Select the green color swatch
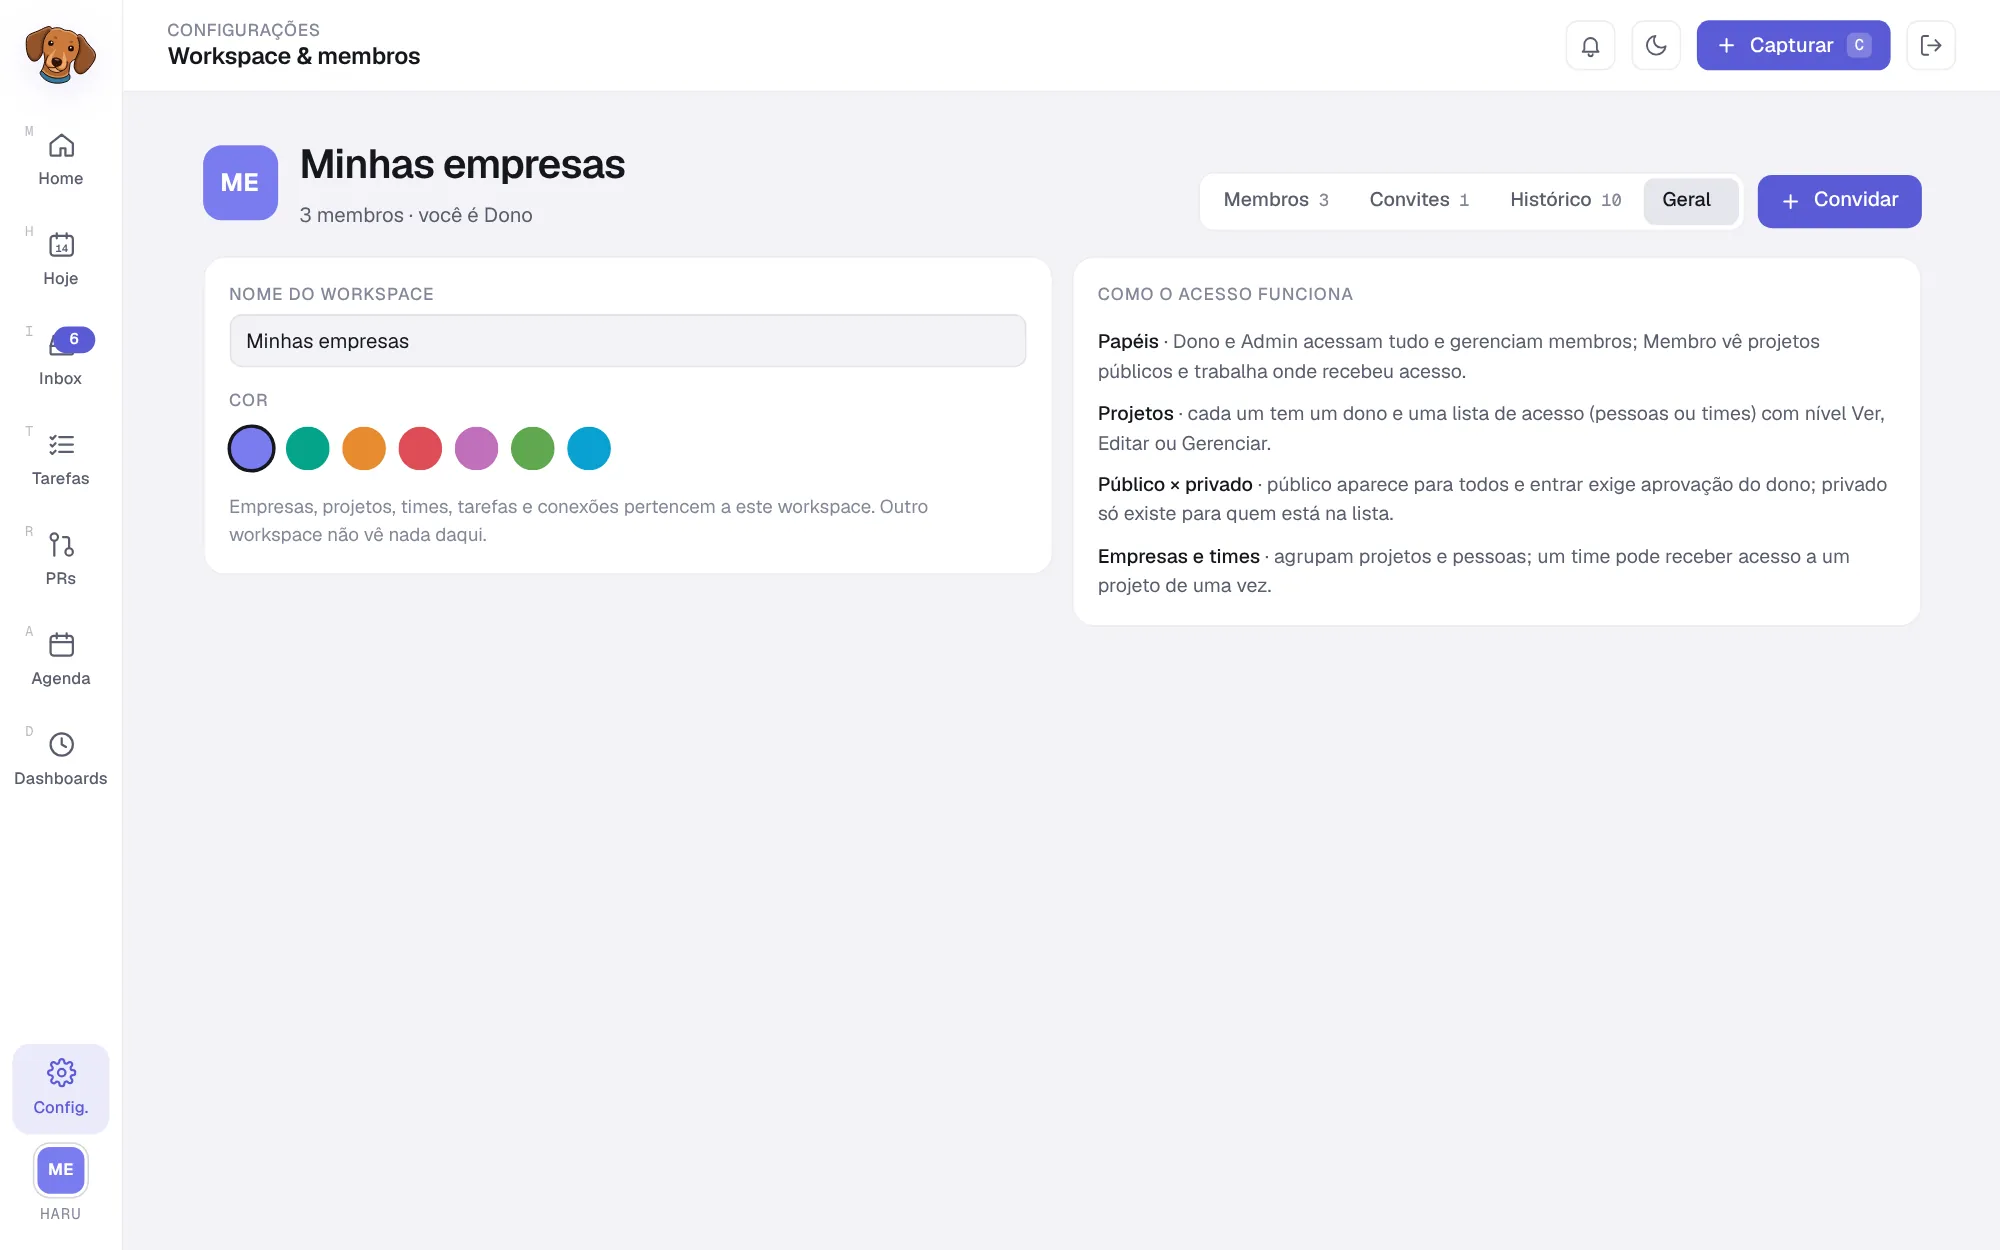Screen dimensions: 2000x1250 tap(533, 448)
